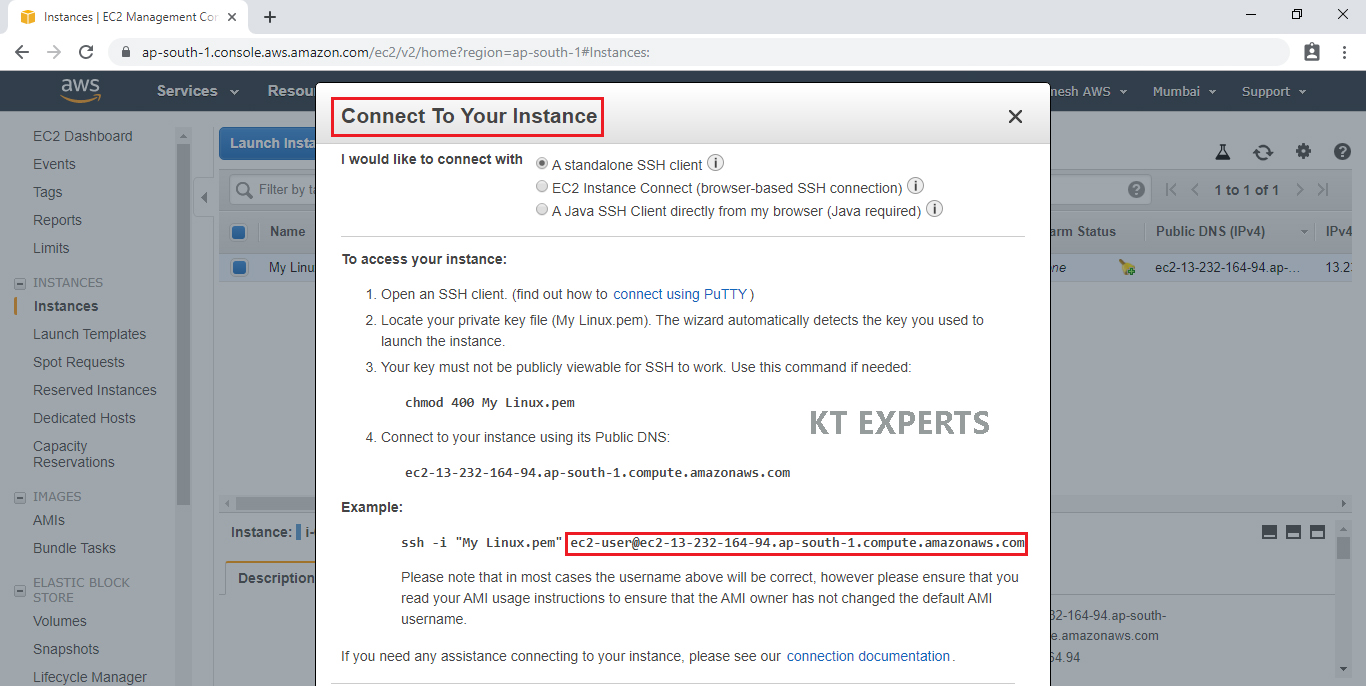Click the Name column header
This screenshot has width=1366, height=686.
coord(287,232)
